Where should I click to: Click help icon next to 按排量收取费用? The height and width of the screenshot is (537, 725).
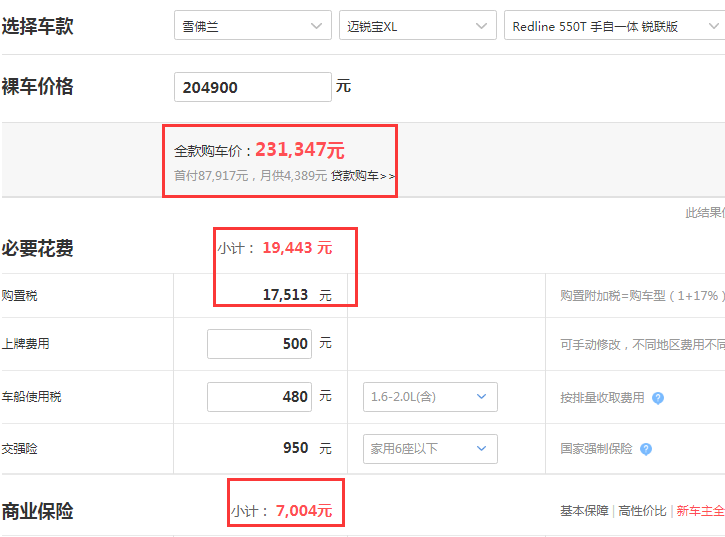[x=658, y=398]
